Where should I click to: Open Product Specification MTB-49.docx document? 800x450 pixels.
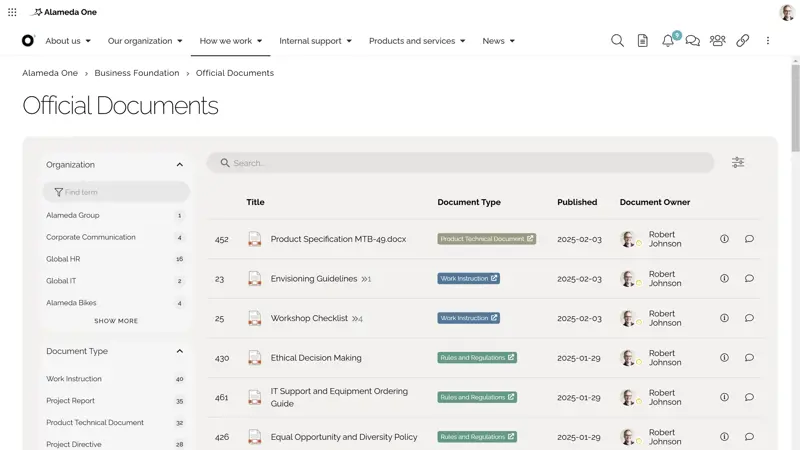click(338, 239)
